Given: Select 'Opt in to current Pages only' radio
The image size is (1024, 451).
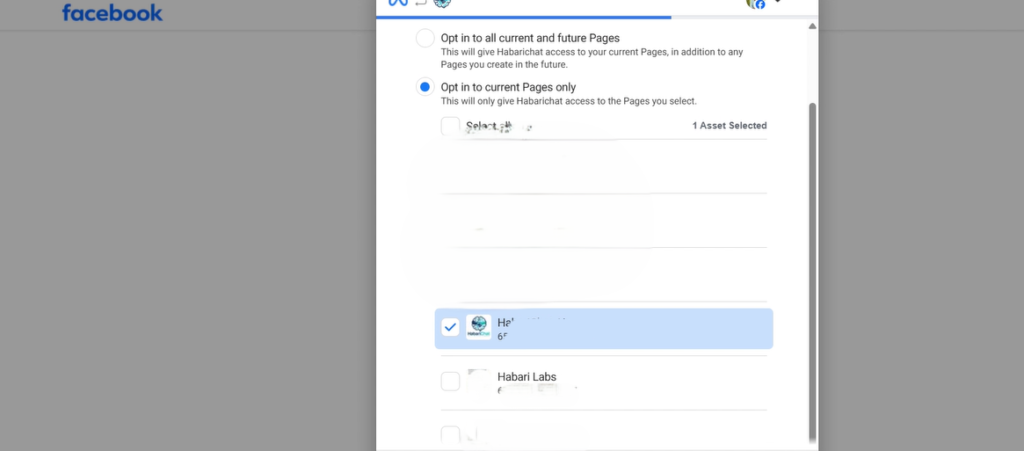Looking at the screenshot, I should point(425,87).
